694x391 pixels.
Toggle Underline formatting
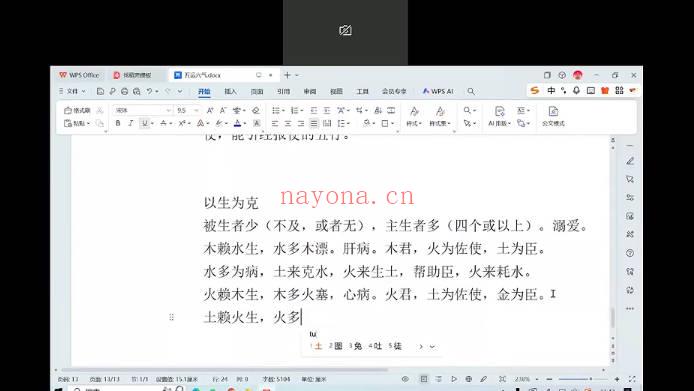click(x=144, y=123)
